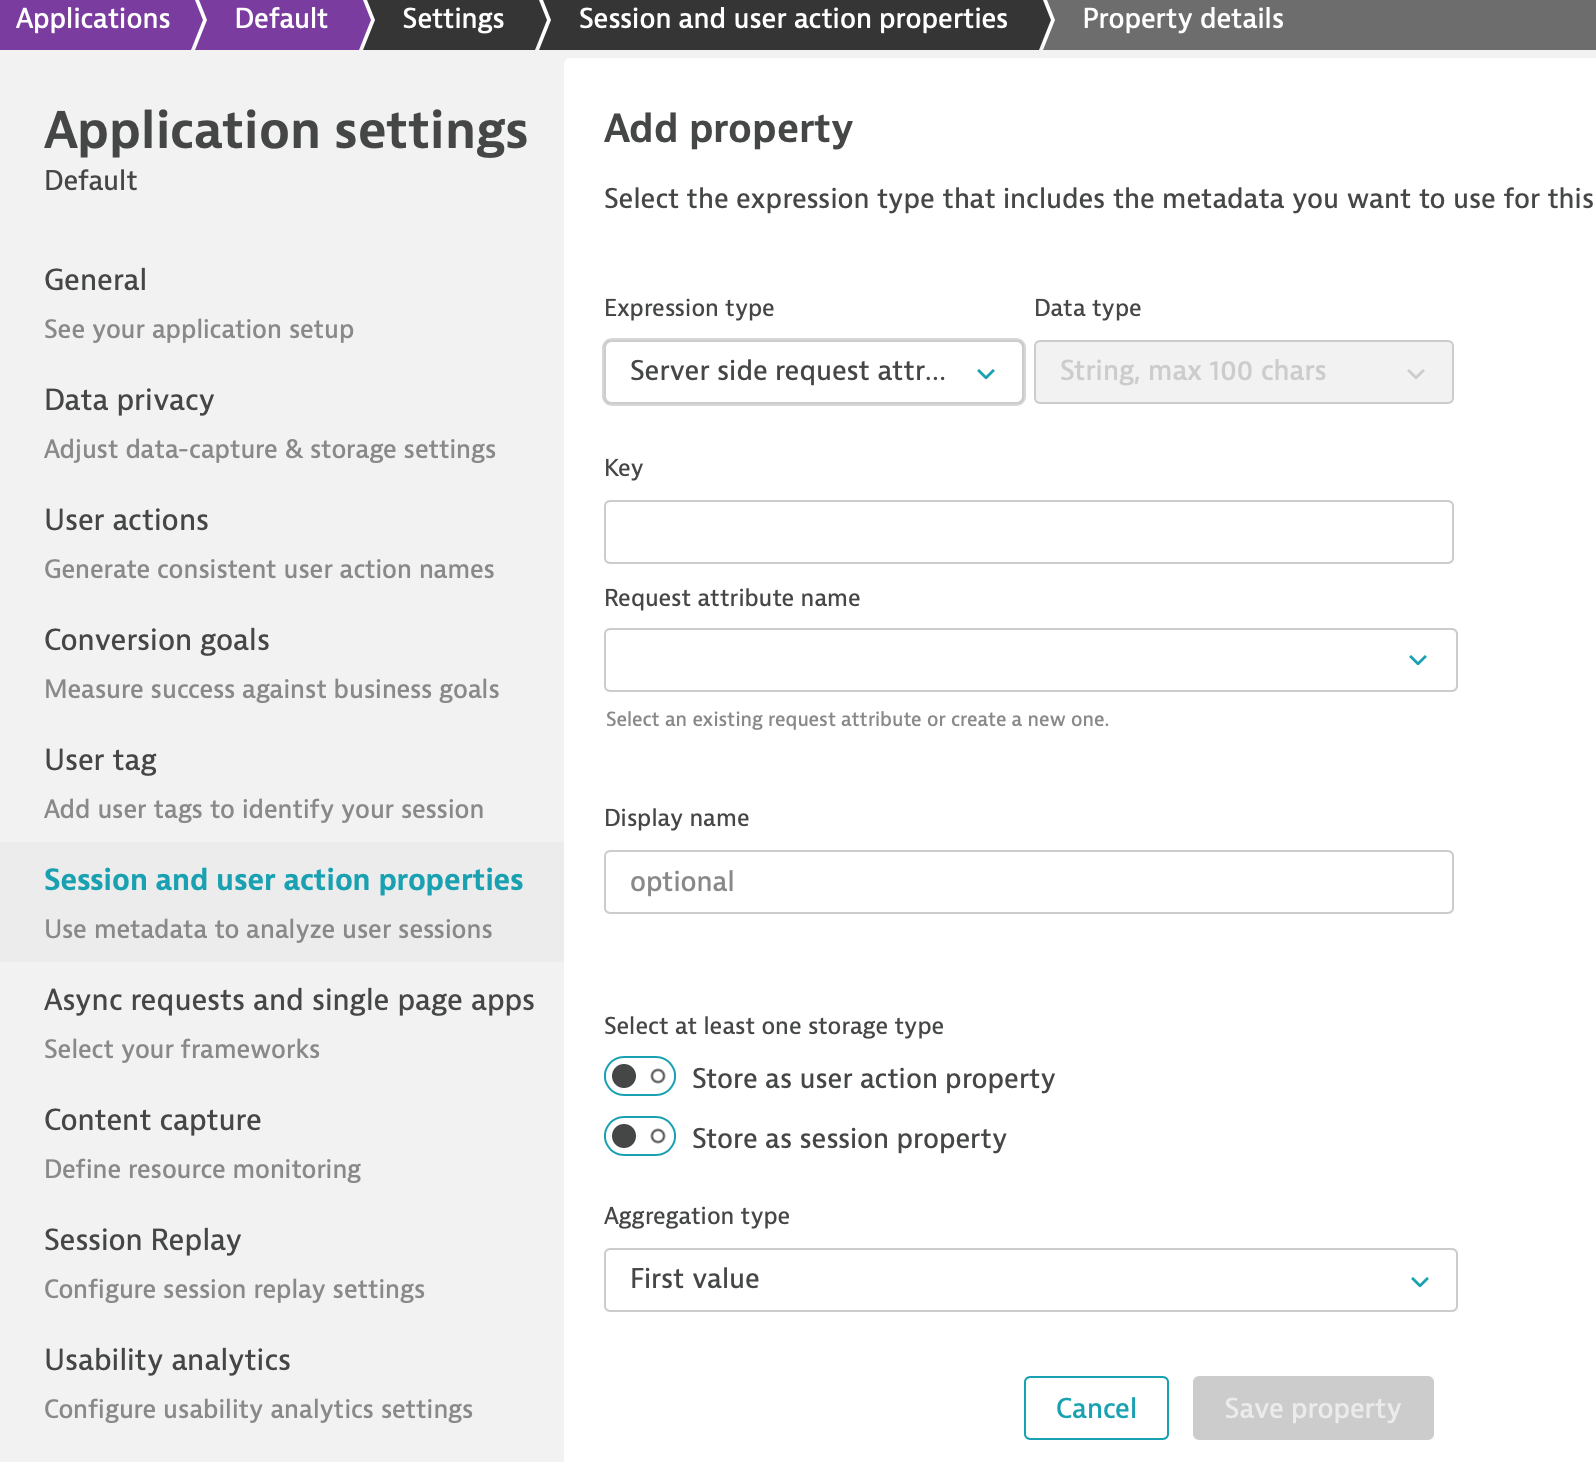Open Async requests and single page apps

(289, 1000)
